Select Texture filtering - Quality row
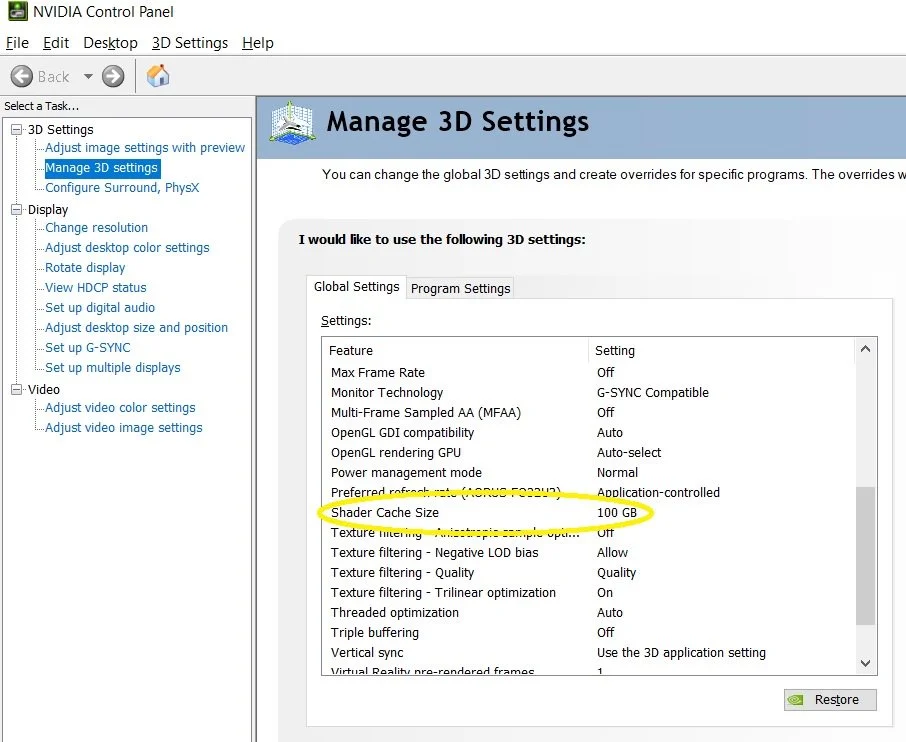The height and width of the screenshot is (742, 906). click(588, 573)
